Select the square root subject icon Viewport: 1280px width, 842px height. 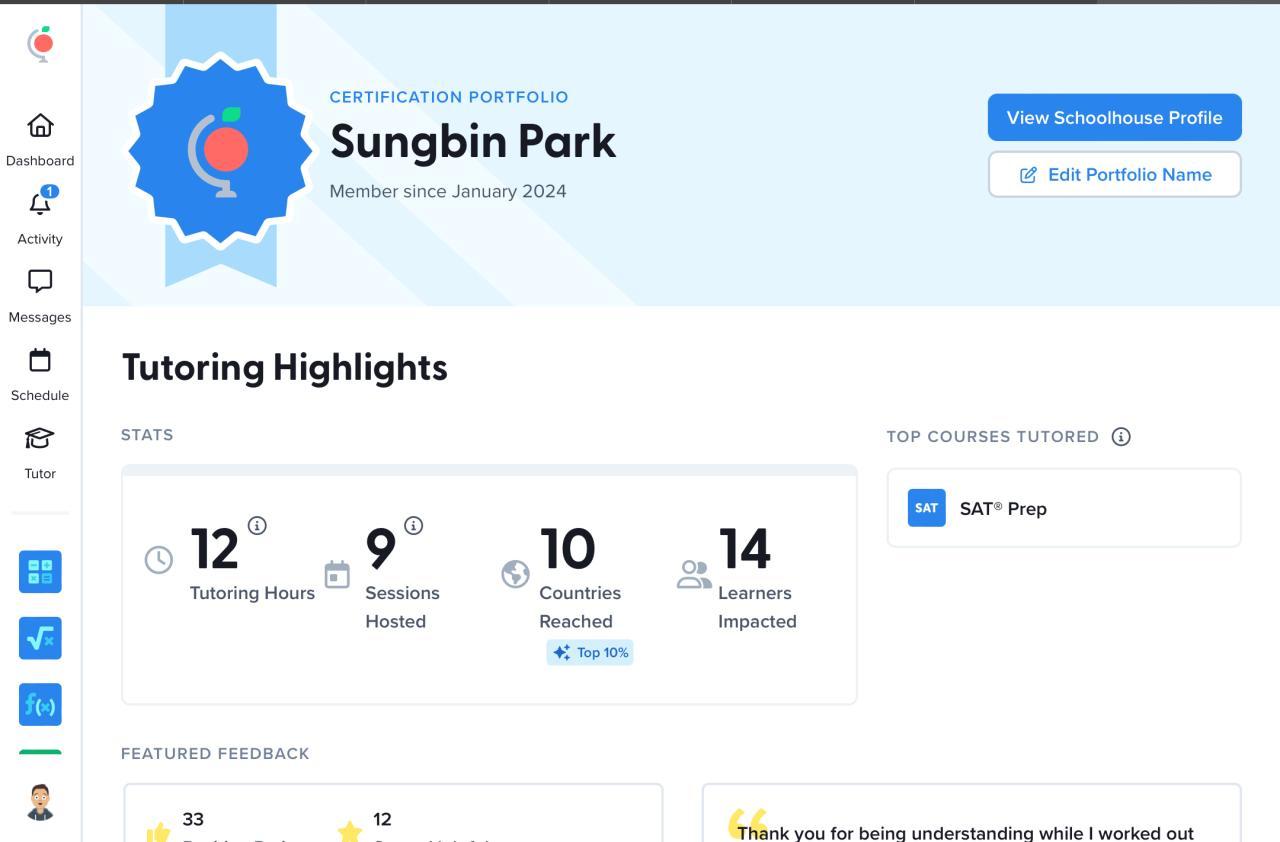40,638
